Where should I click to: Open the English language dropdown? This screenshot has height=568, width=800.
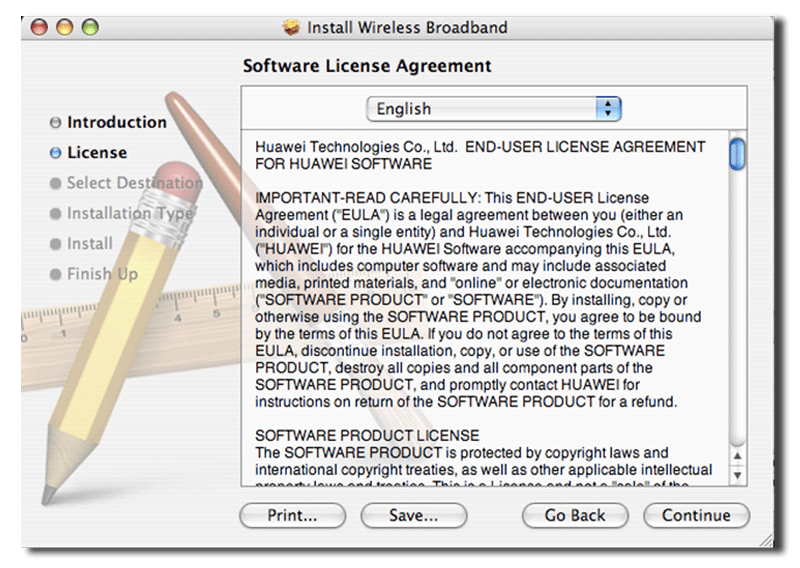pyautogui.click(x=494, y=108)
